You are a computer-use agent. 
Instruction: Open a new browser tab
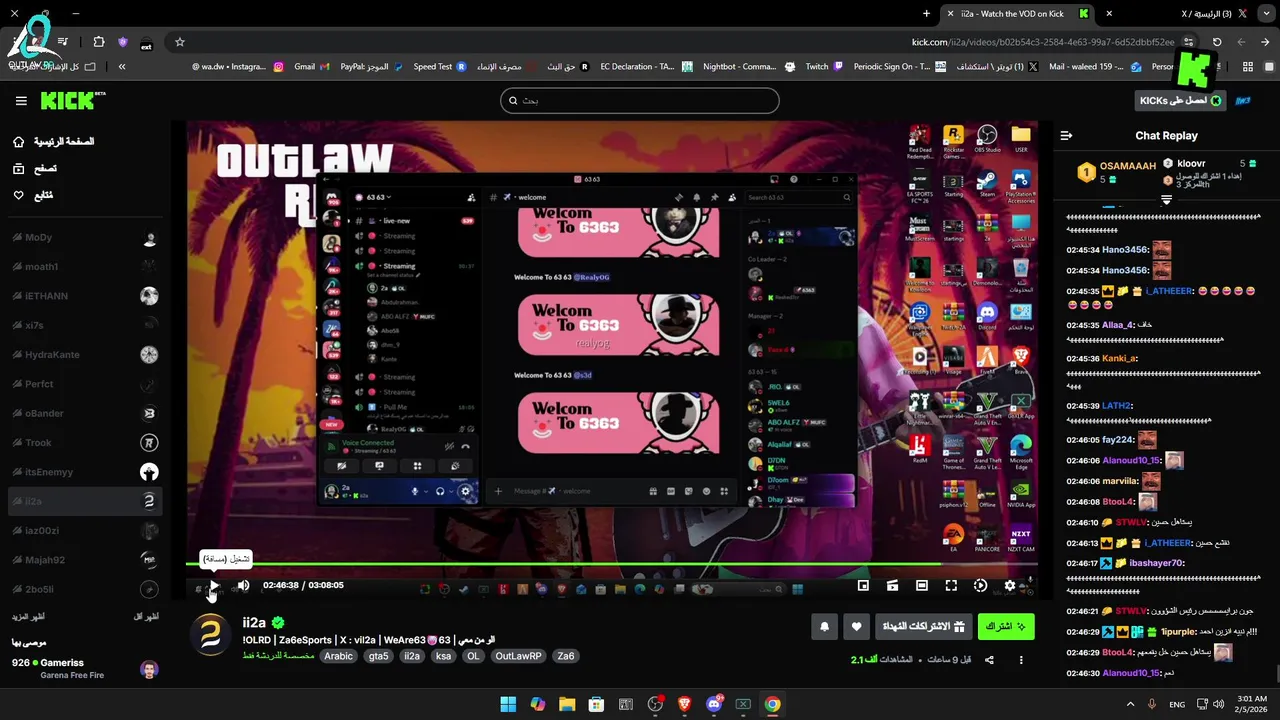[x=926, y=14]
